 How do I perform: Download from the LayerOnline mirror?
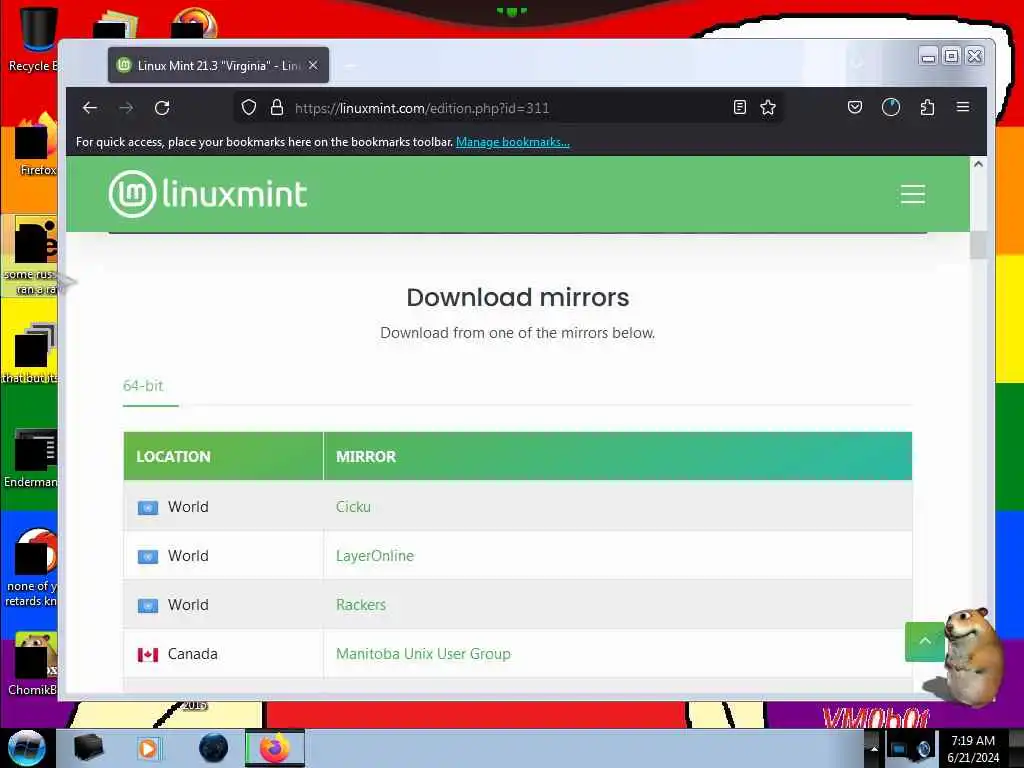375,556
